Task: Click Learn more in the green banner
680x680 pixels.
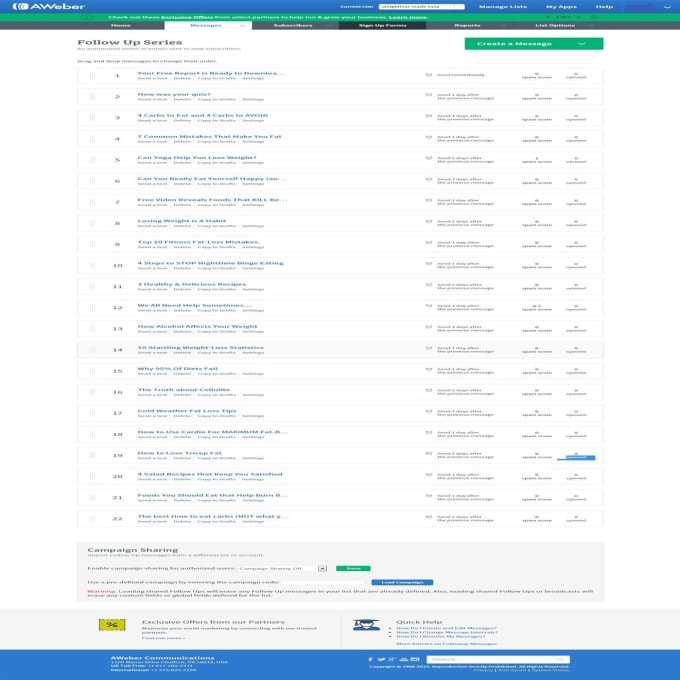Action: pos(407,17)
